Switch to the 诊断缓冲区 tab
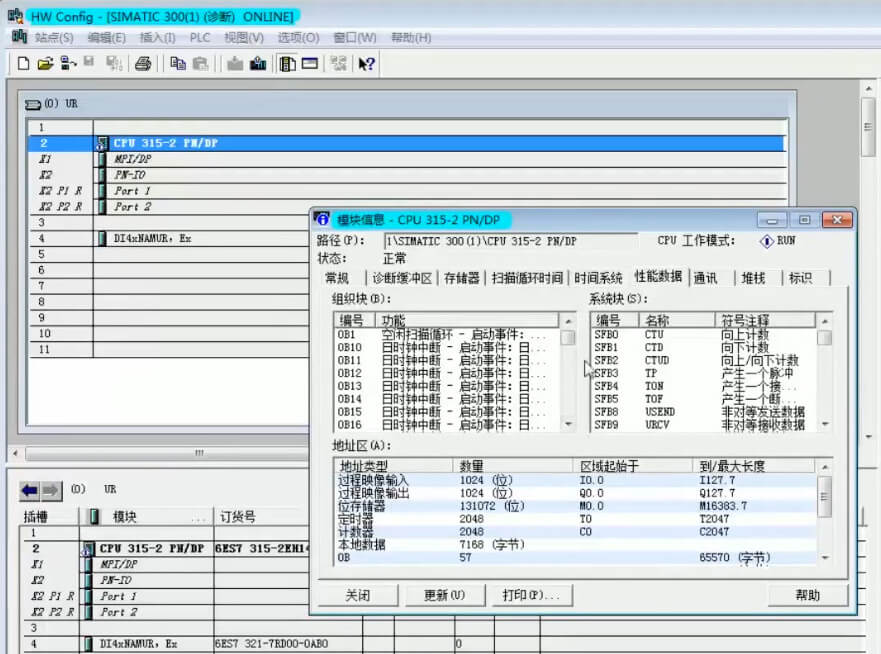The height and width of the screenshot is (654, 881). [x=402, y=278]
